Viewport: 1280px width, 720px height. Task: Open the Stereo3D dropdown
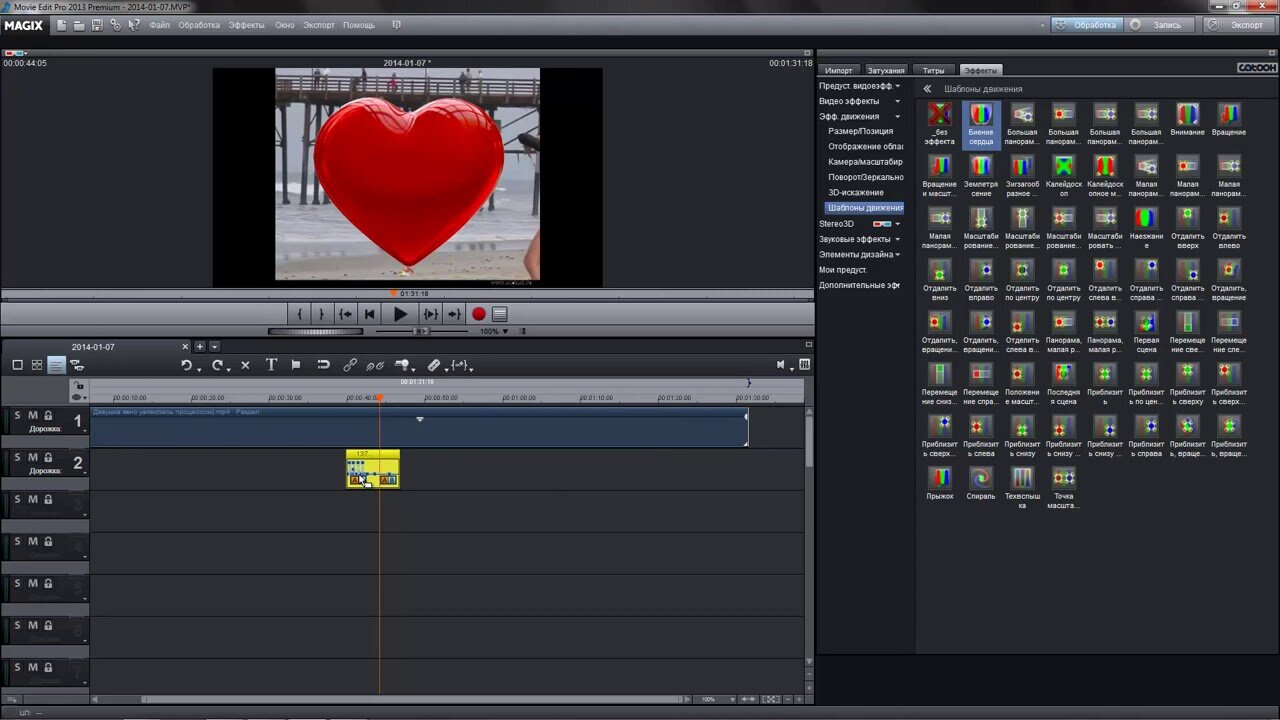pos(860,224)
